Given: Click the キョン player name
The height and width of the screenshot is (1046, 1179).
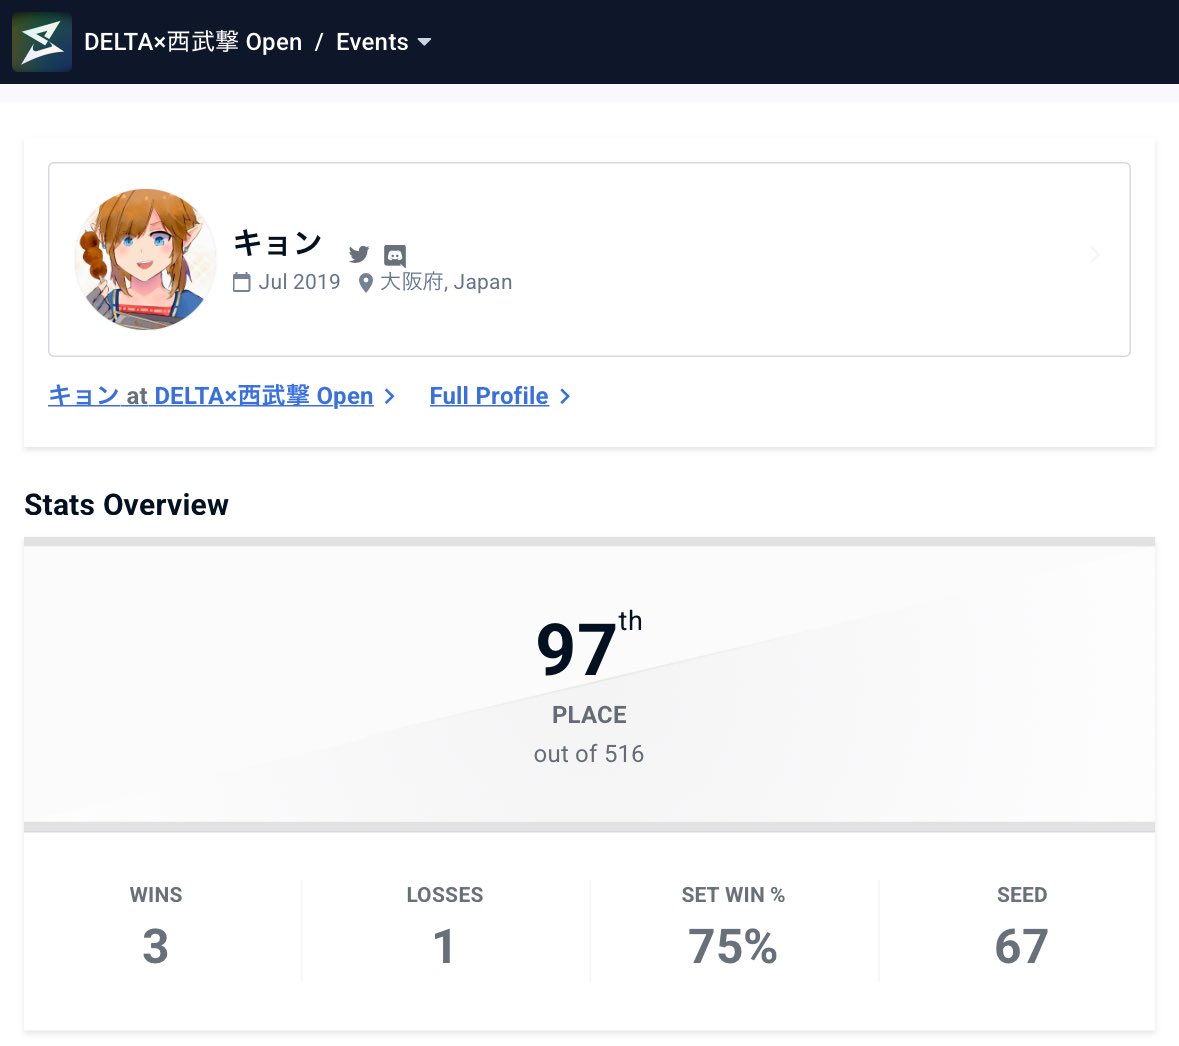Looking at the screenshot, I should pos(277,242).
